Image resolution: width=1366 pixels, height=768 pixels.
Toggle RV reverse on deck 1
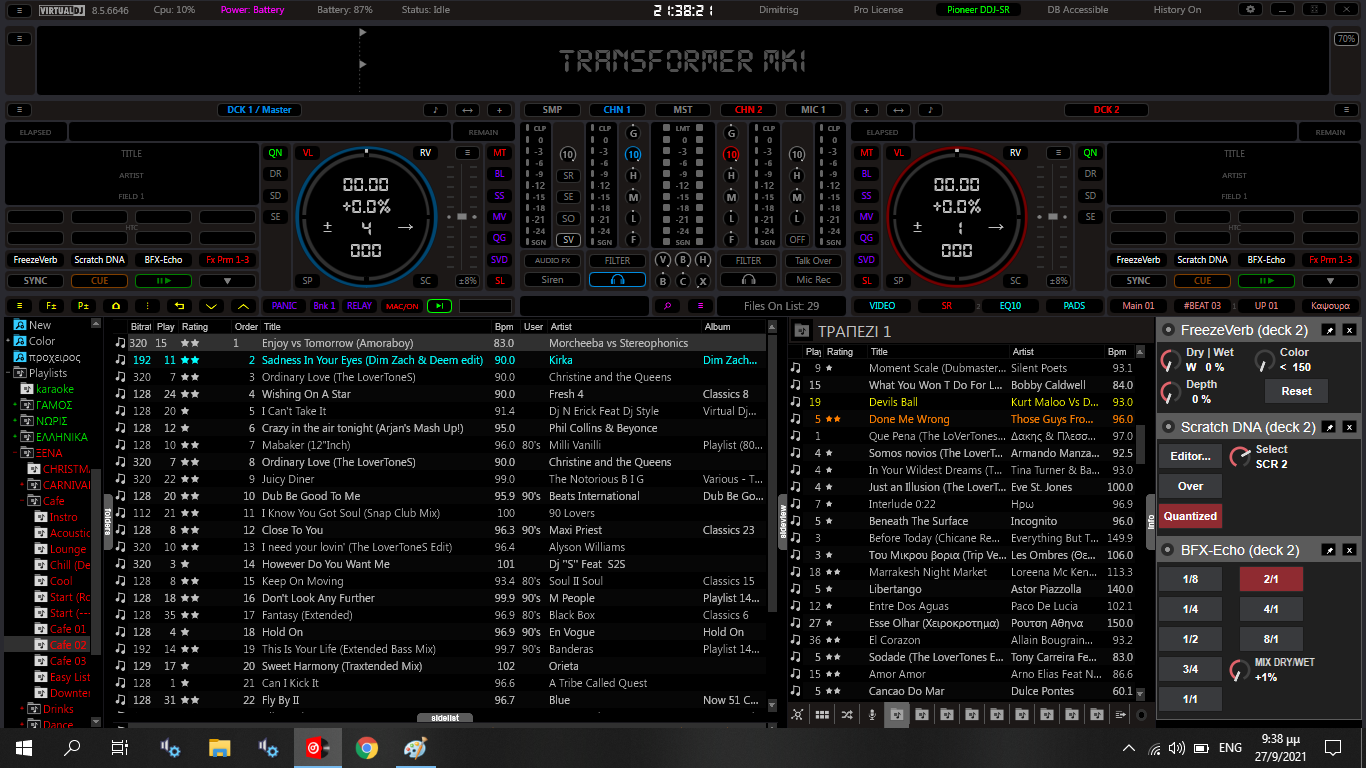pos(425,153)
